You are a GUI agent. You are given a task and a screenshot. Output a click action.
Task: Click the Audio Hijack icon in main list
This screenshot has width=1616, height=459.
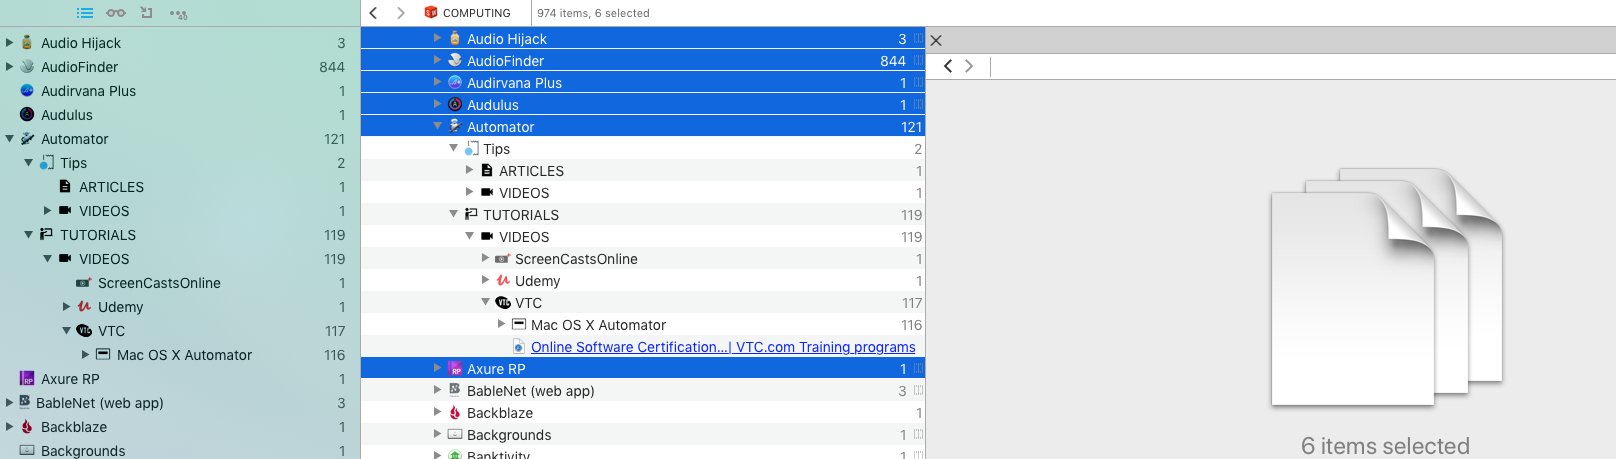455,38
